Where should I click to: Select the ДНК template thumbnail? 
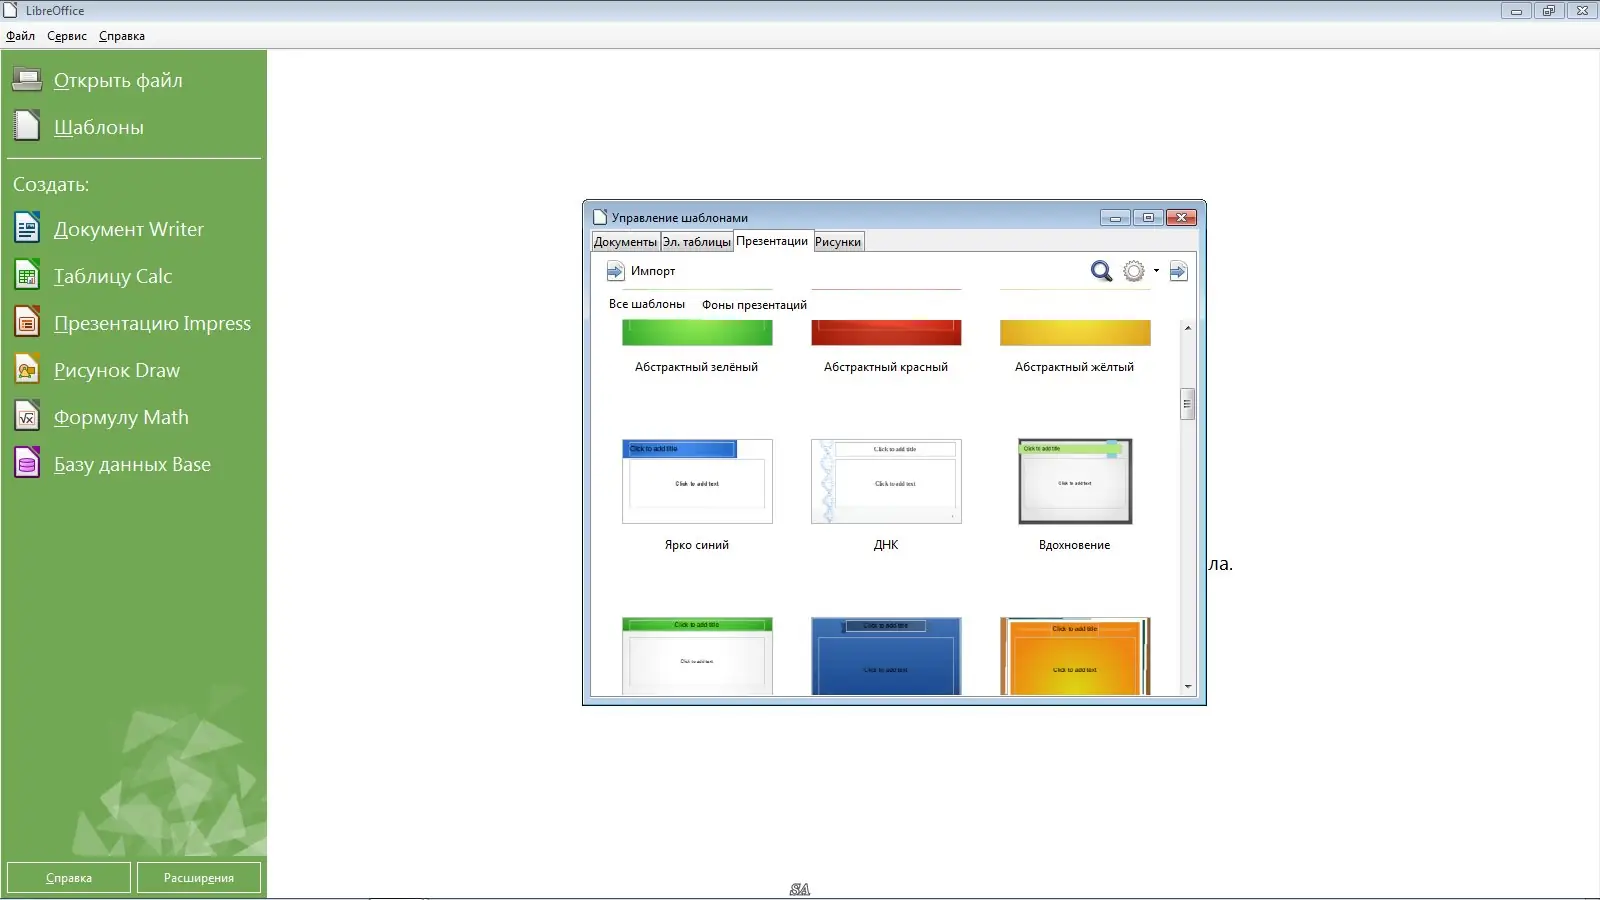(x=886, y=481)
